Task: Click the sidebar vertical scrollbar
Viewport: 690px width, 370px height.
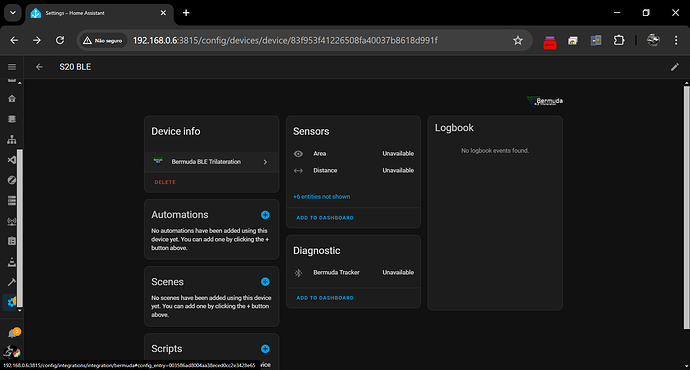Action: [20, 227]
